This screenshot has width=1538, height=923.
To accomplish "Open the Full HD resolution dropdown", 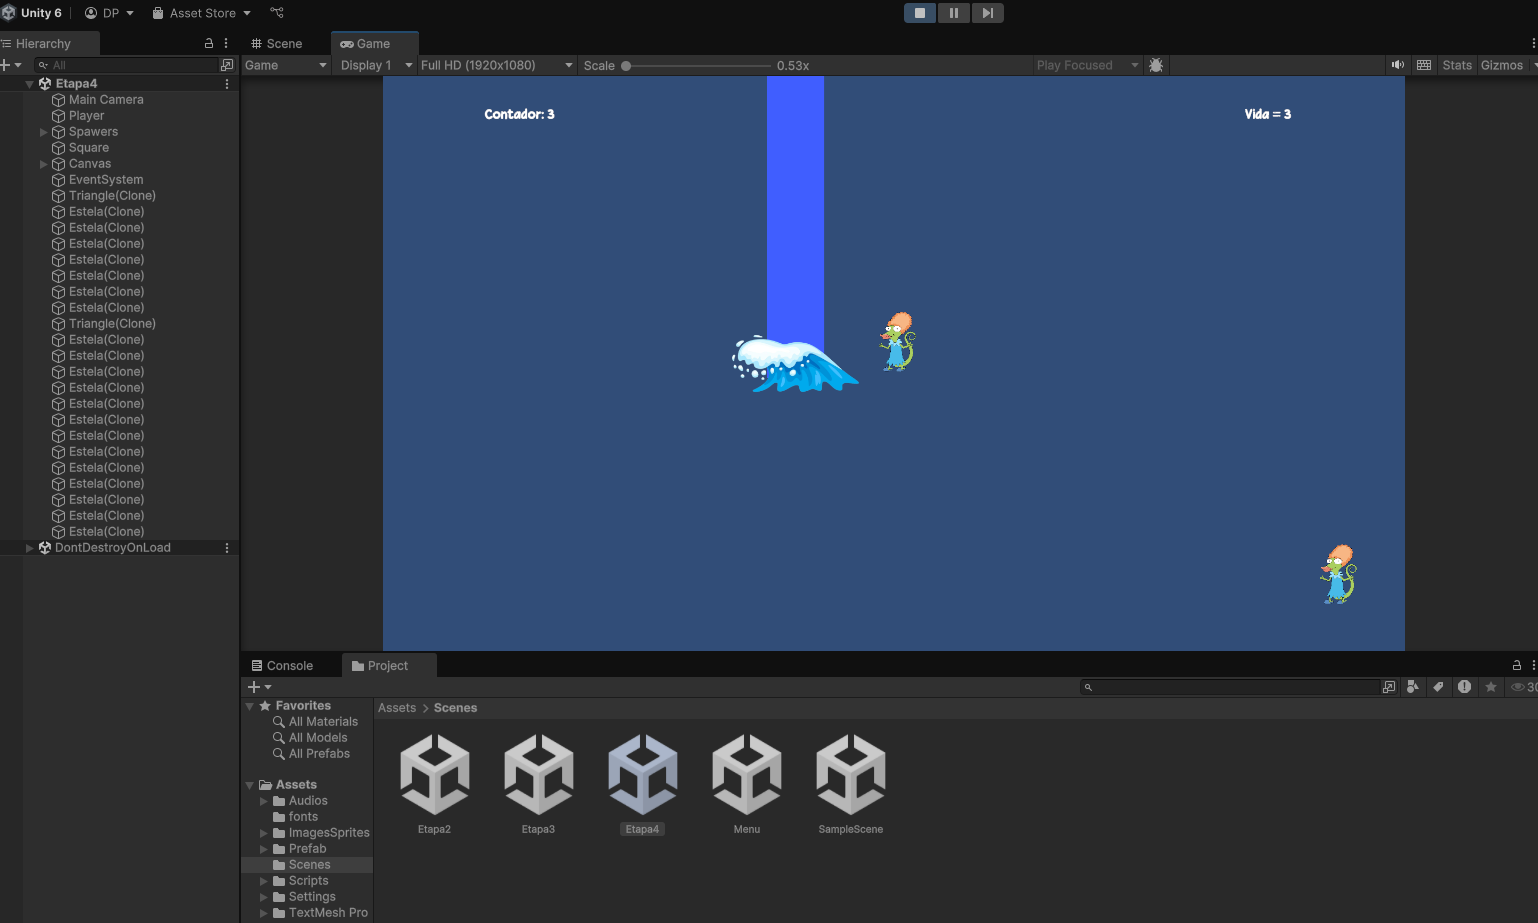I will pos(497,65).
